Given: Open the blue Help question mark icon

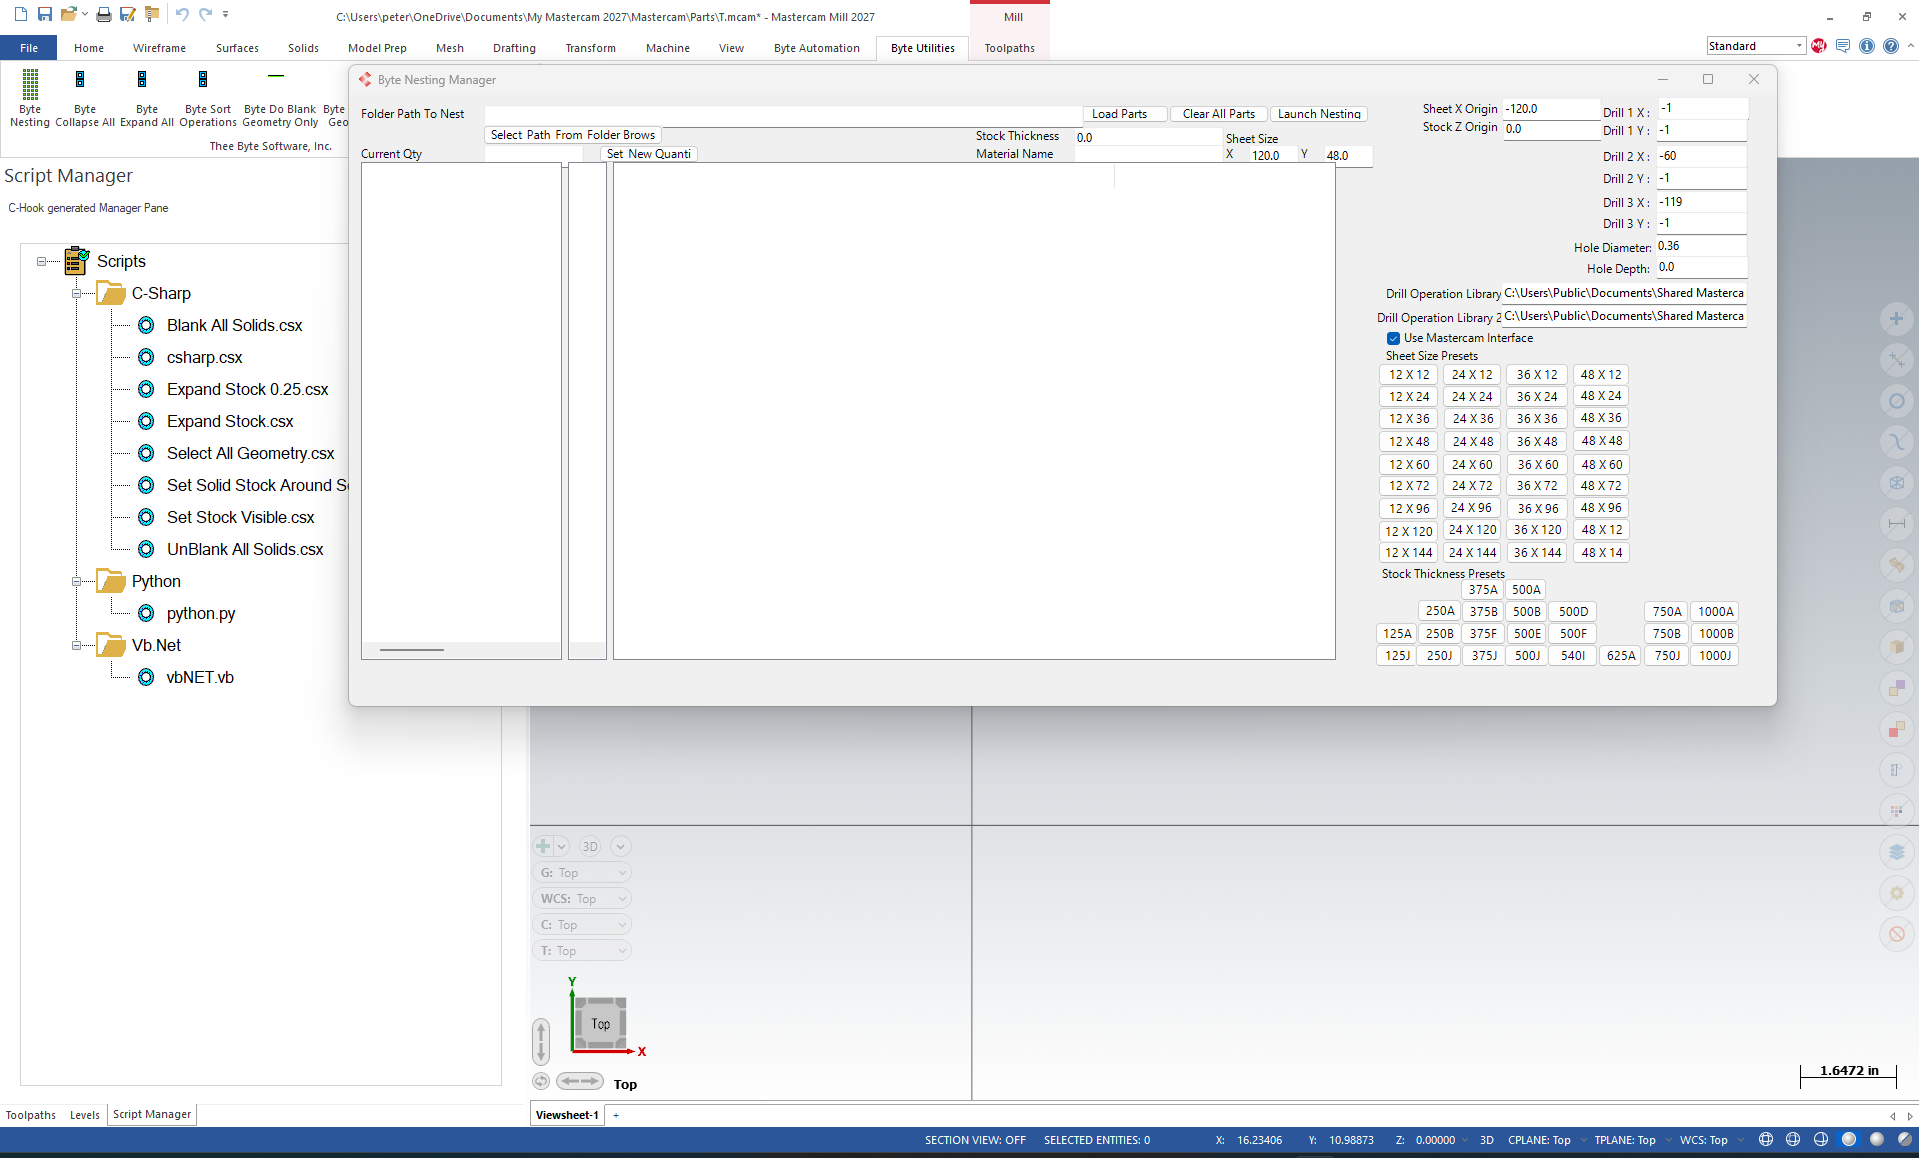Looking at the screenshot, I should [x=1890, y=46].
